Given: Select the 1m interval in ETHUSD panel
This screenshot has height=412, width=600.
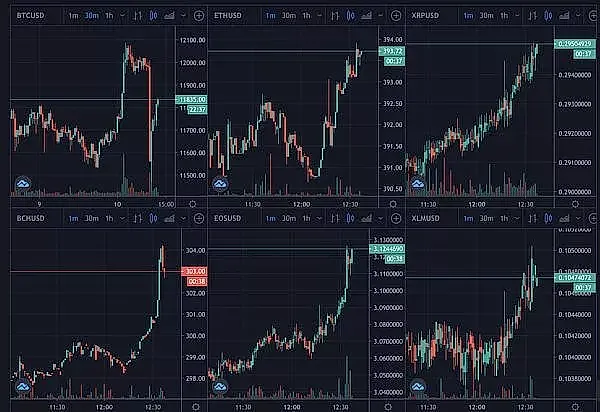Looking at the screenshot, I should (x=271, y=16).
